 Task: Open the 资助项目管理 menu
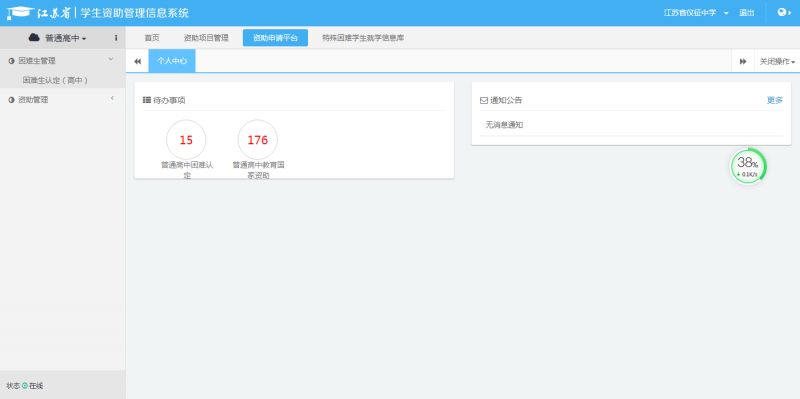click(206, 38)
